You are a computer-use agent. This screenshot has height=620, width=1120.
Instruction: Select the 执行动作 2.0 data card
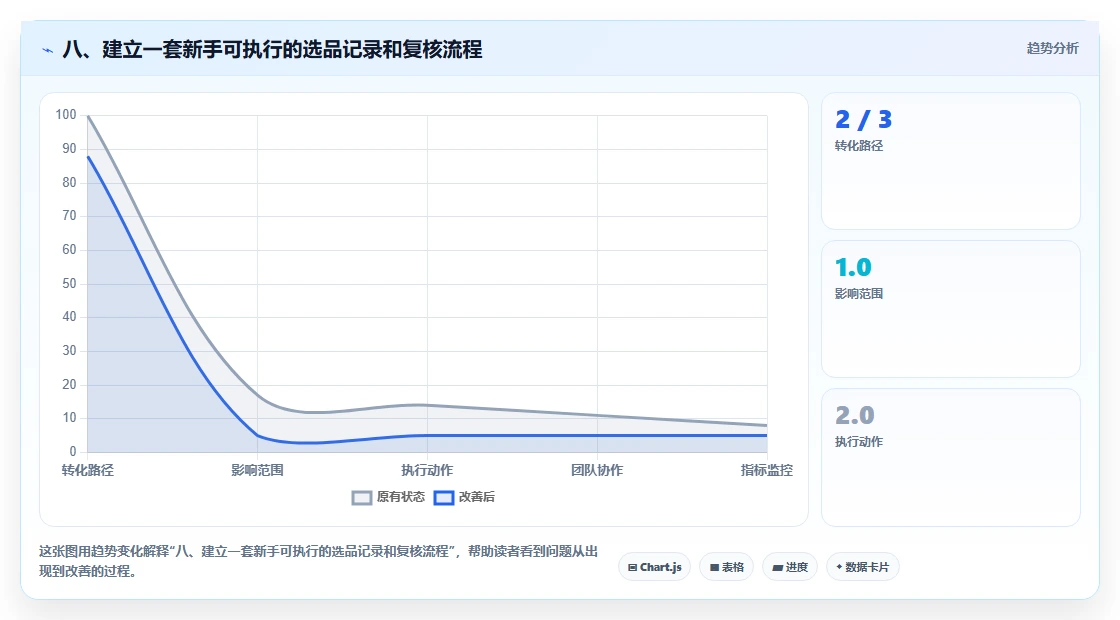[951, 457]
